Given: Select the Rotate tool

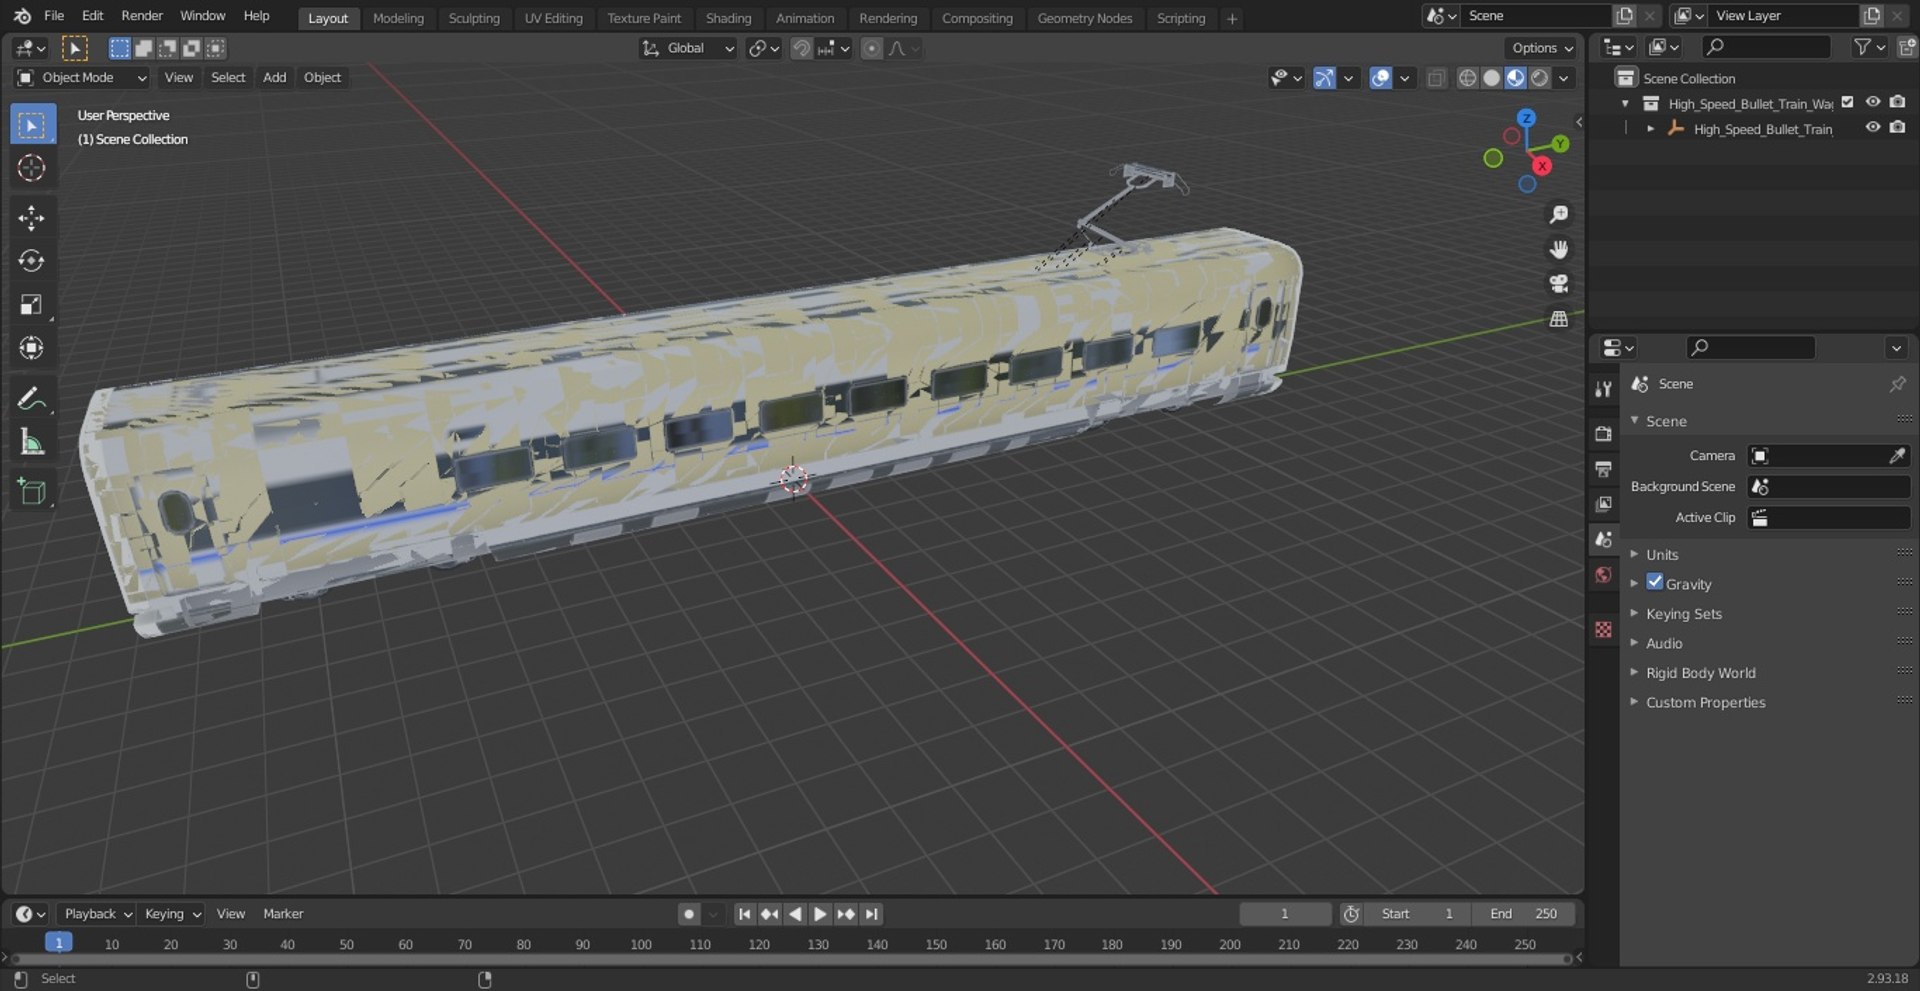Looking at the screenshot, I should [x=32, y=261].
